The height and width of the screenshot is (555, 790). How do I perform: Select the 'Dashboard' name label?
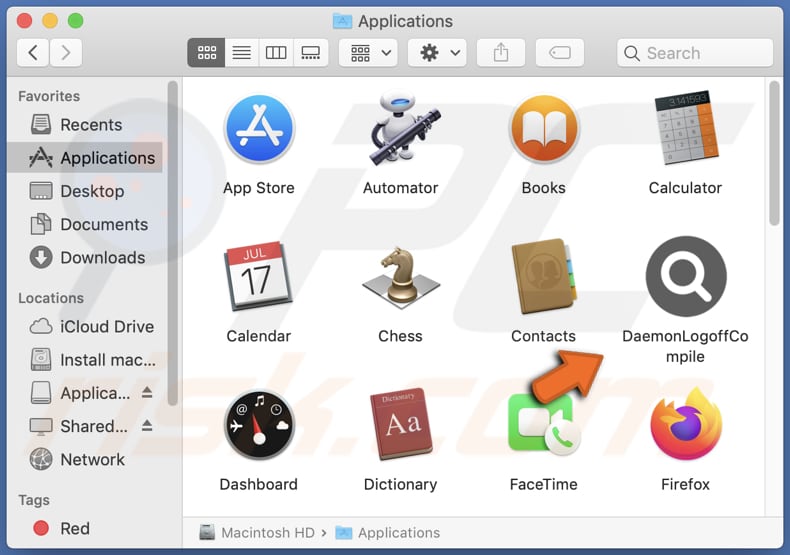(258, 484)
